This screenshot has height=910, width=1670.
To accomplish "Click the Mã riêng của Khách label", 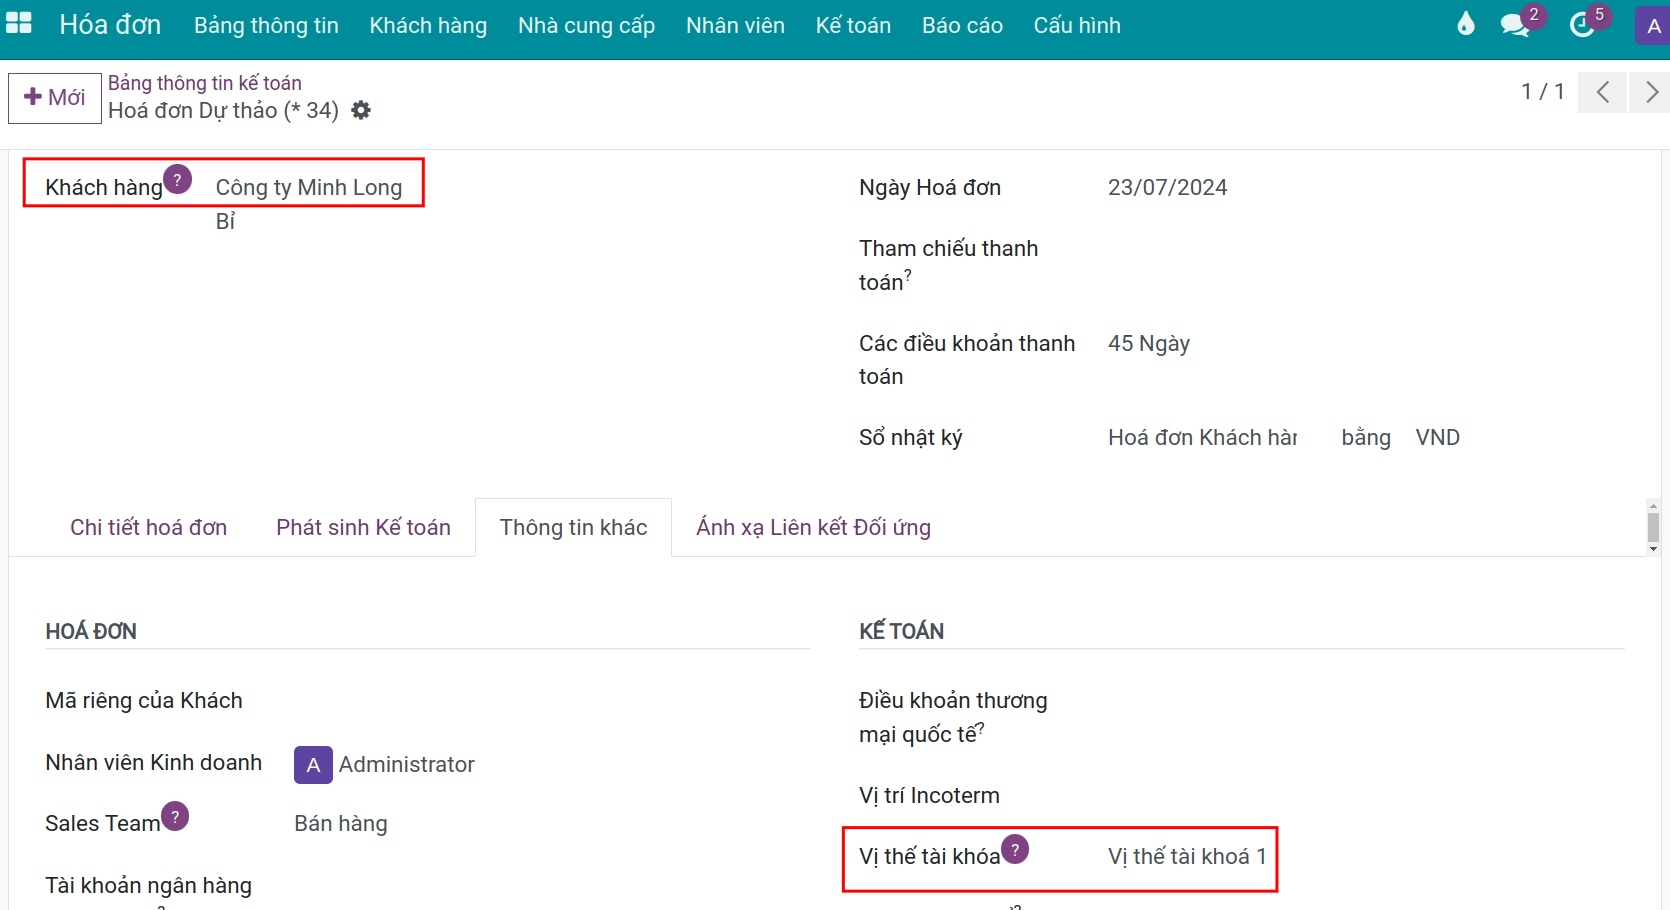I will (x=144, y=700).
